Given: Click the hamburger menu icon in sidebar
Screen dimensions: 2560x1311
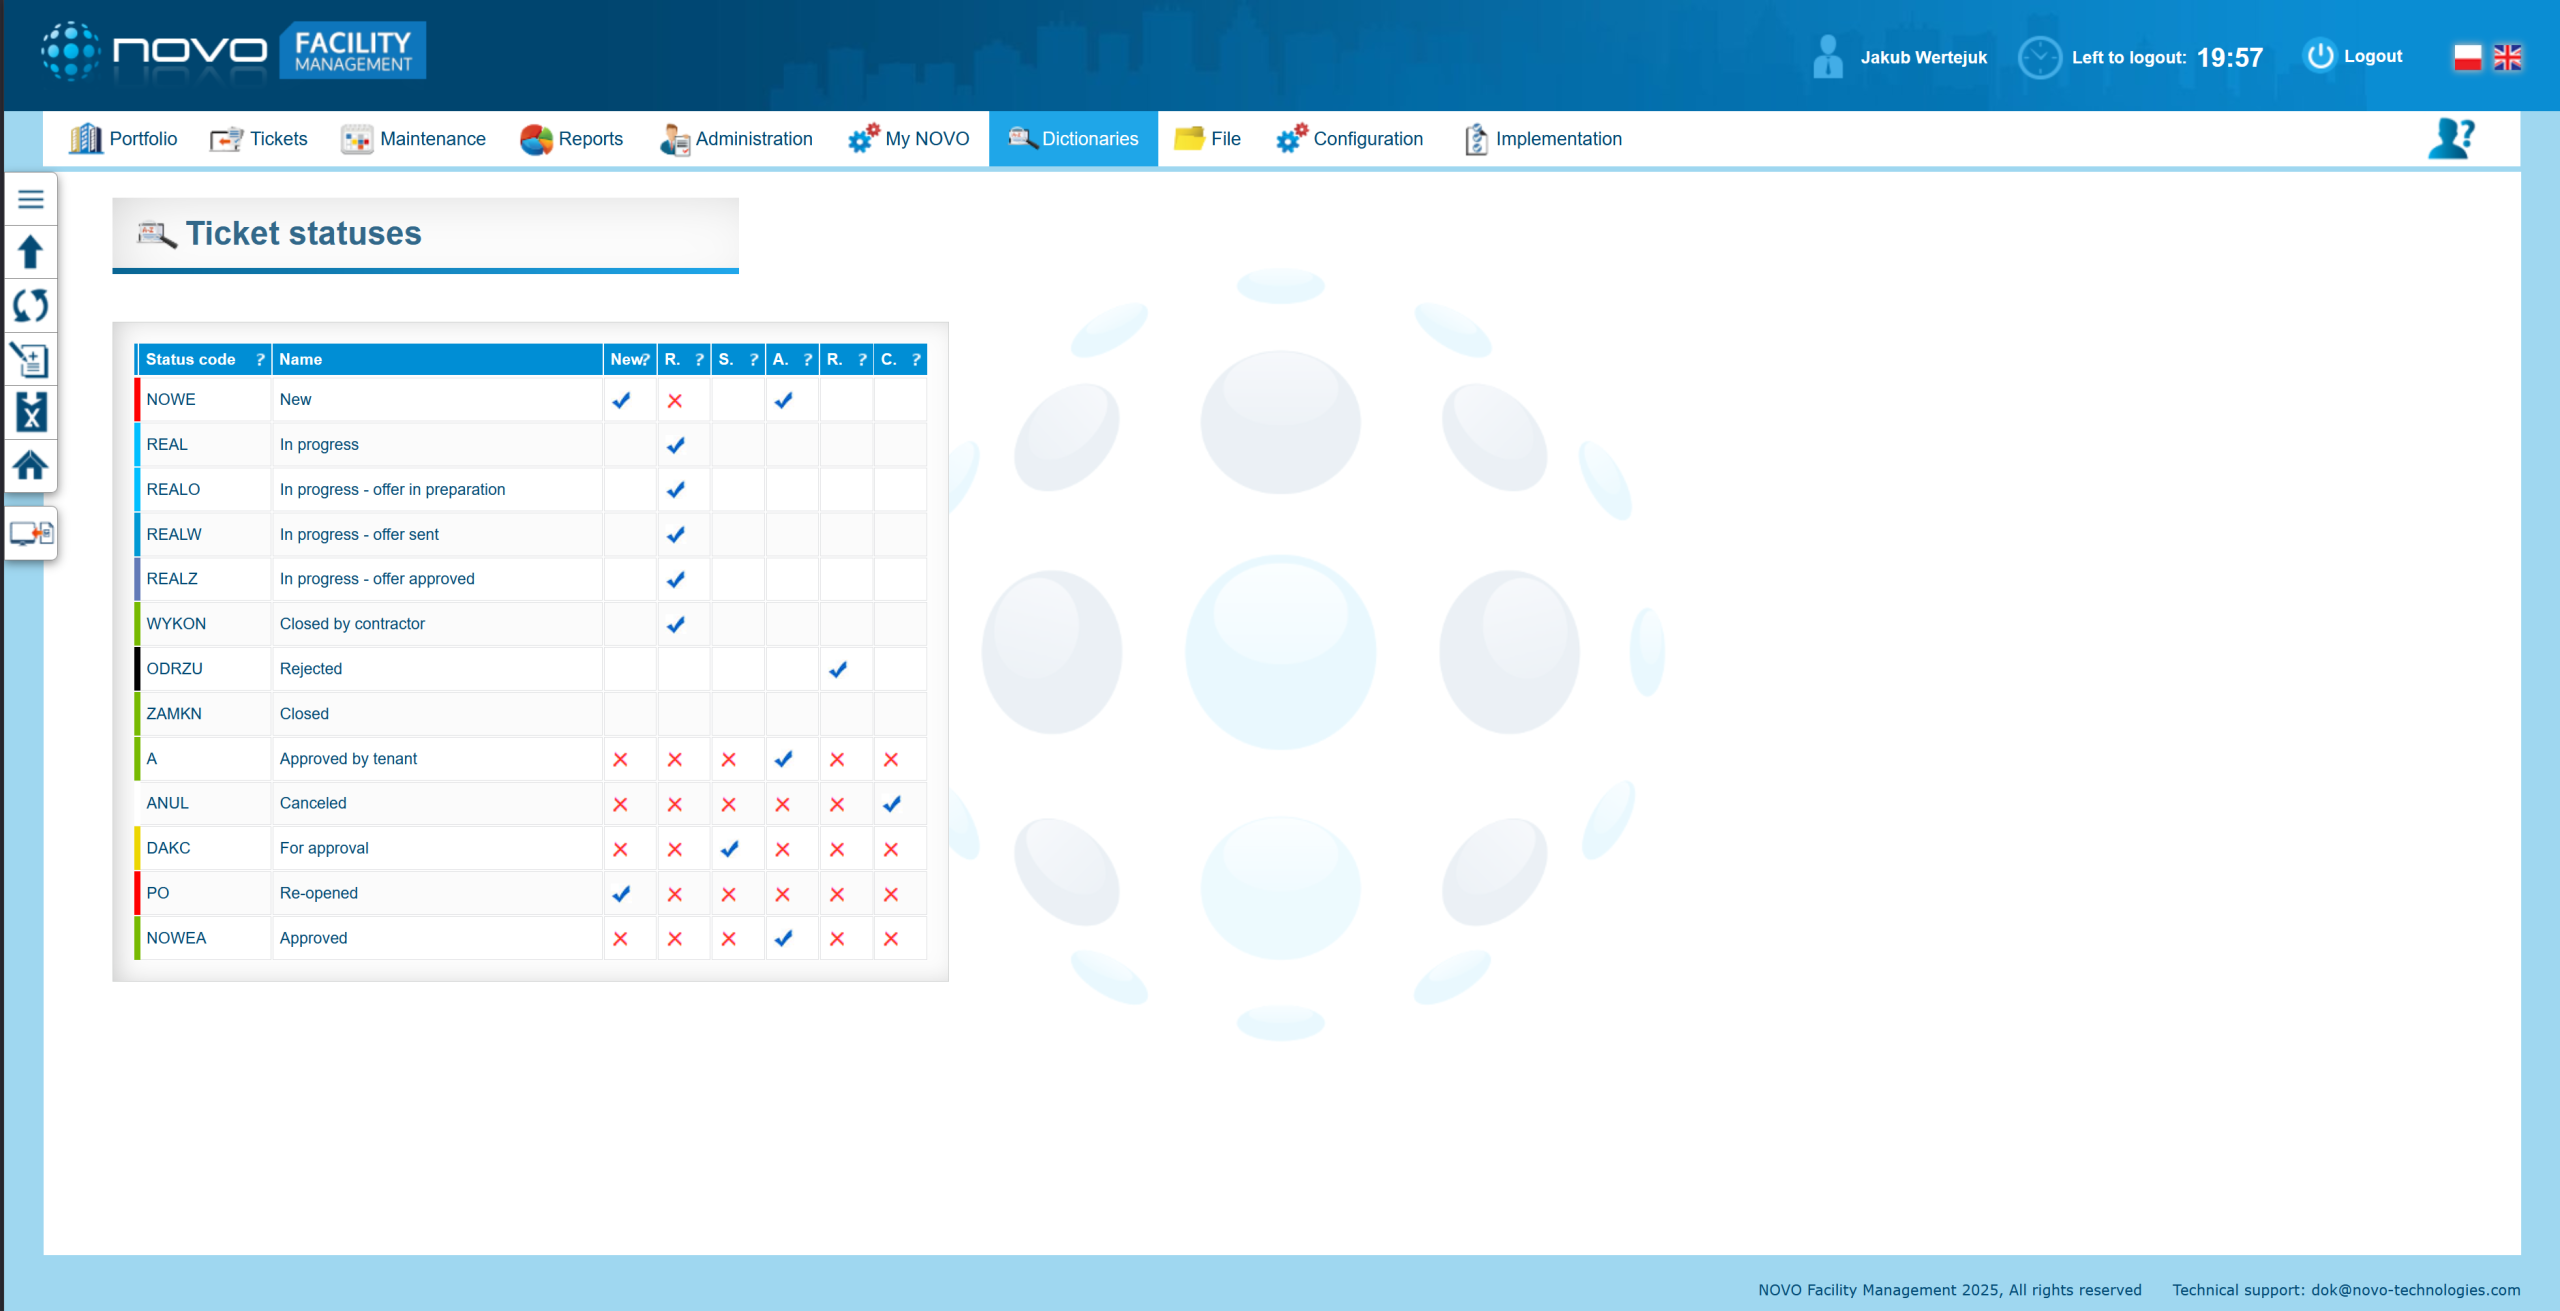Looking at the screenshot, I should [31, 199].
